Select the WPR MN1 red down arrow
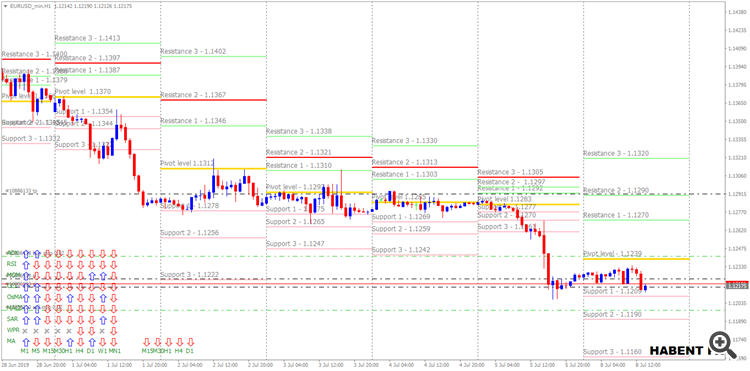The height and width of the screenshot is (371, 750). (113, 331)
